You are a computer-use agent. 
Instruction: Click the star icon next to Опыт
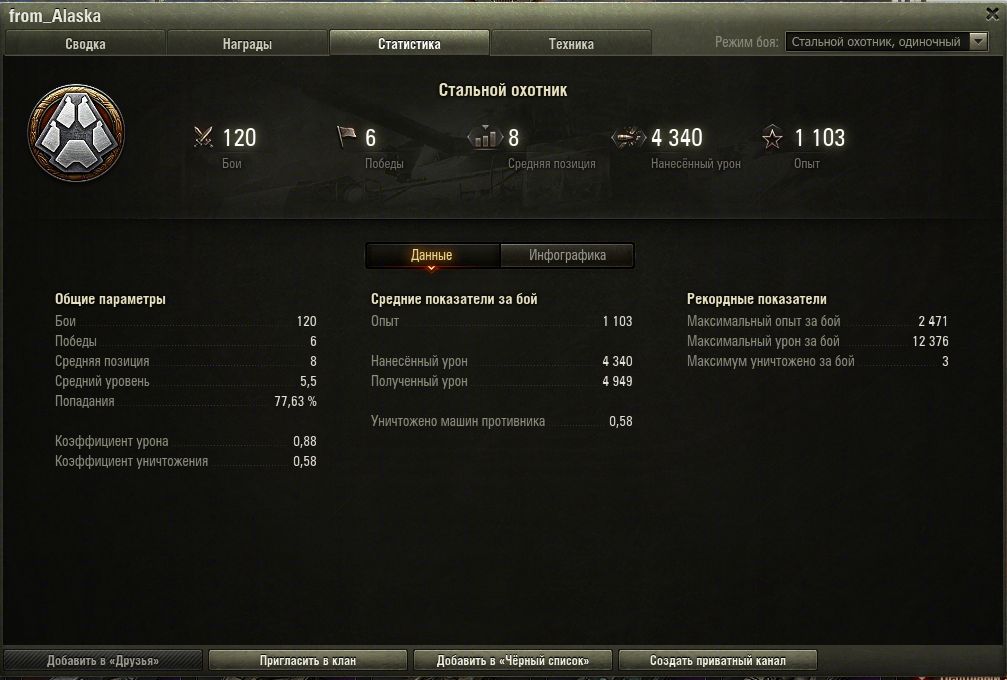tap(772, 137)
